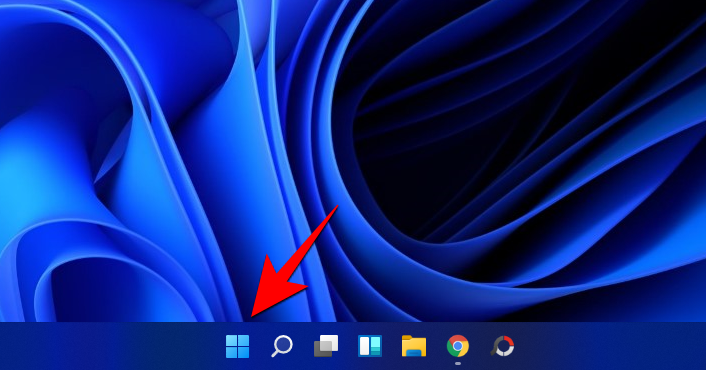Screen dimensions: 706x370
Task: Open taskbar Search magnifier
Action: tap(282, 346)
